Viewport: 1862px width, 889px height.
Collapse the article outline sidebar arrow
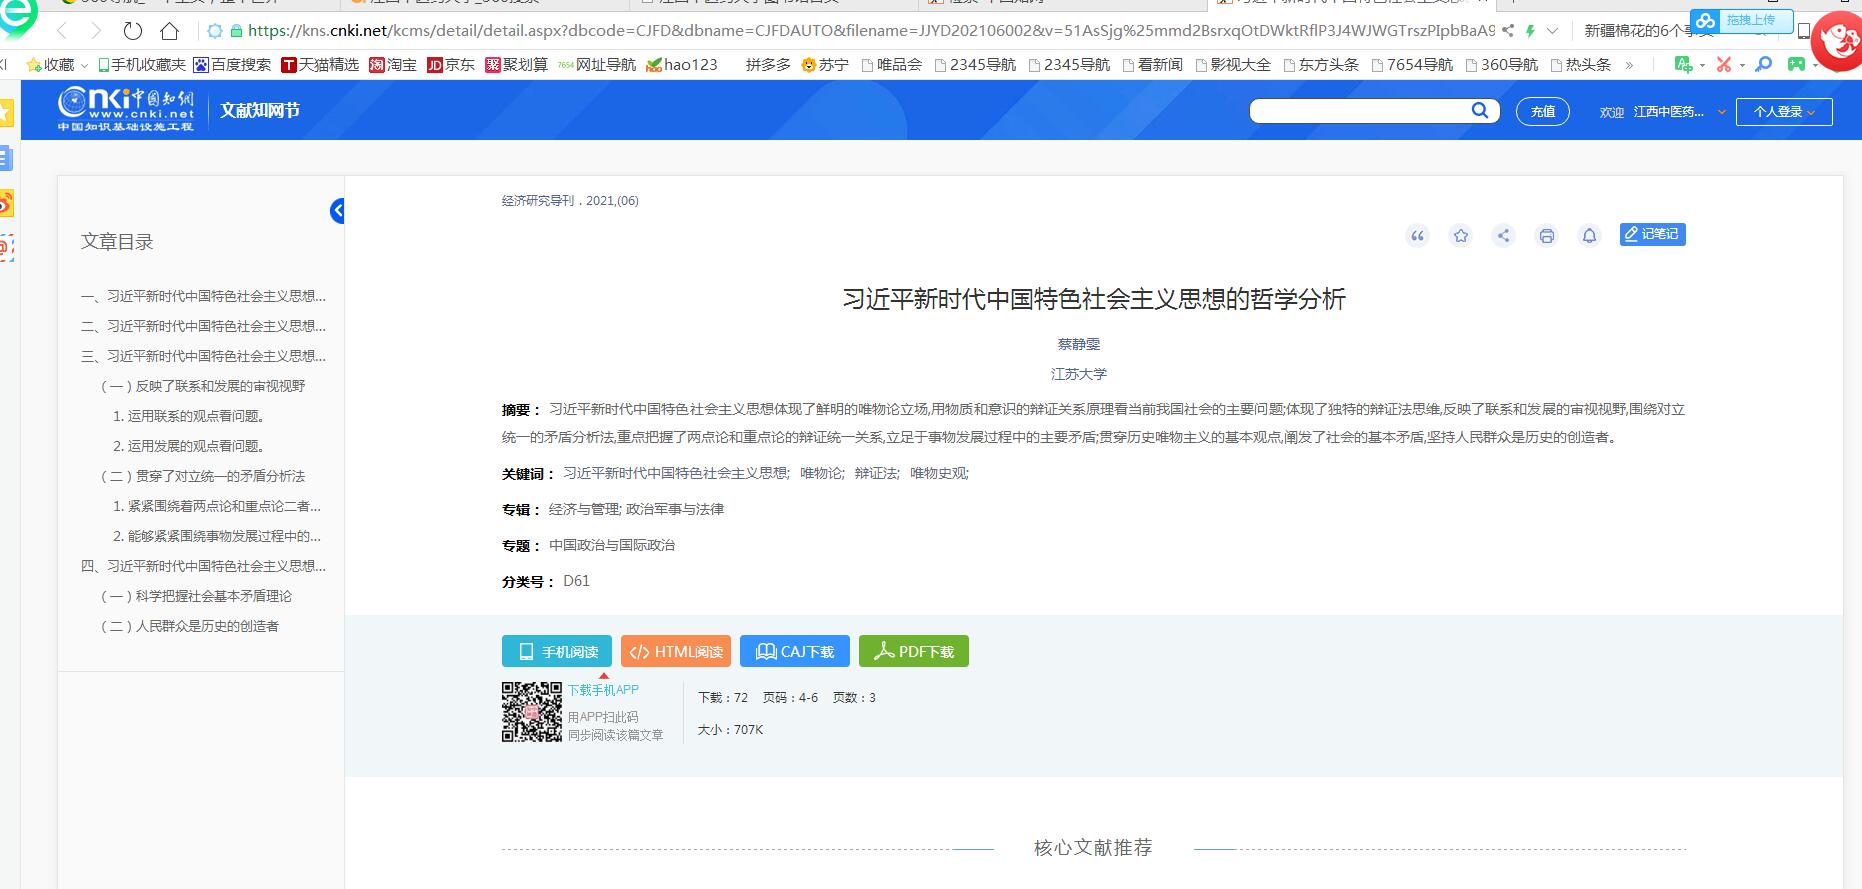pos(338,211)
